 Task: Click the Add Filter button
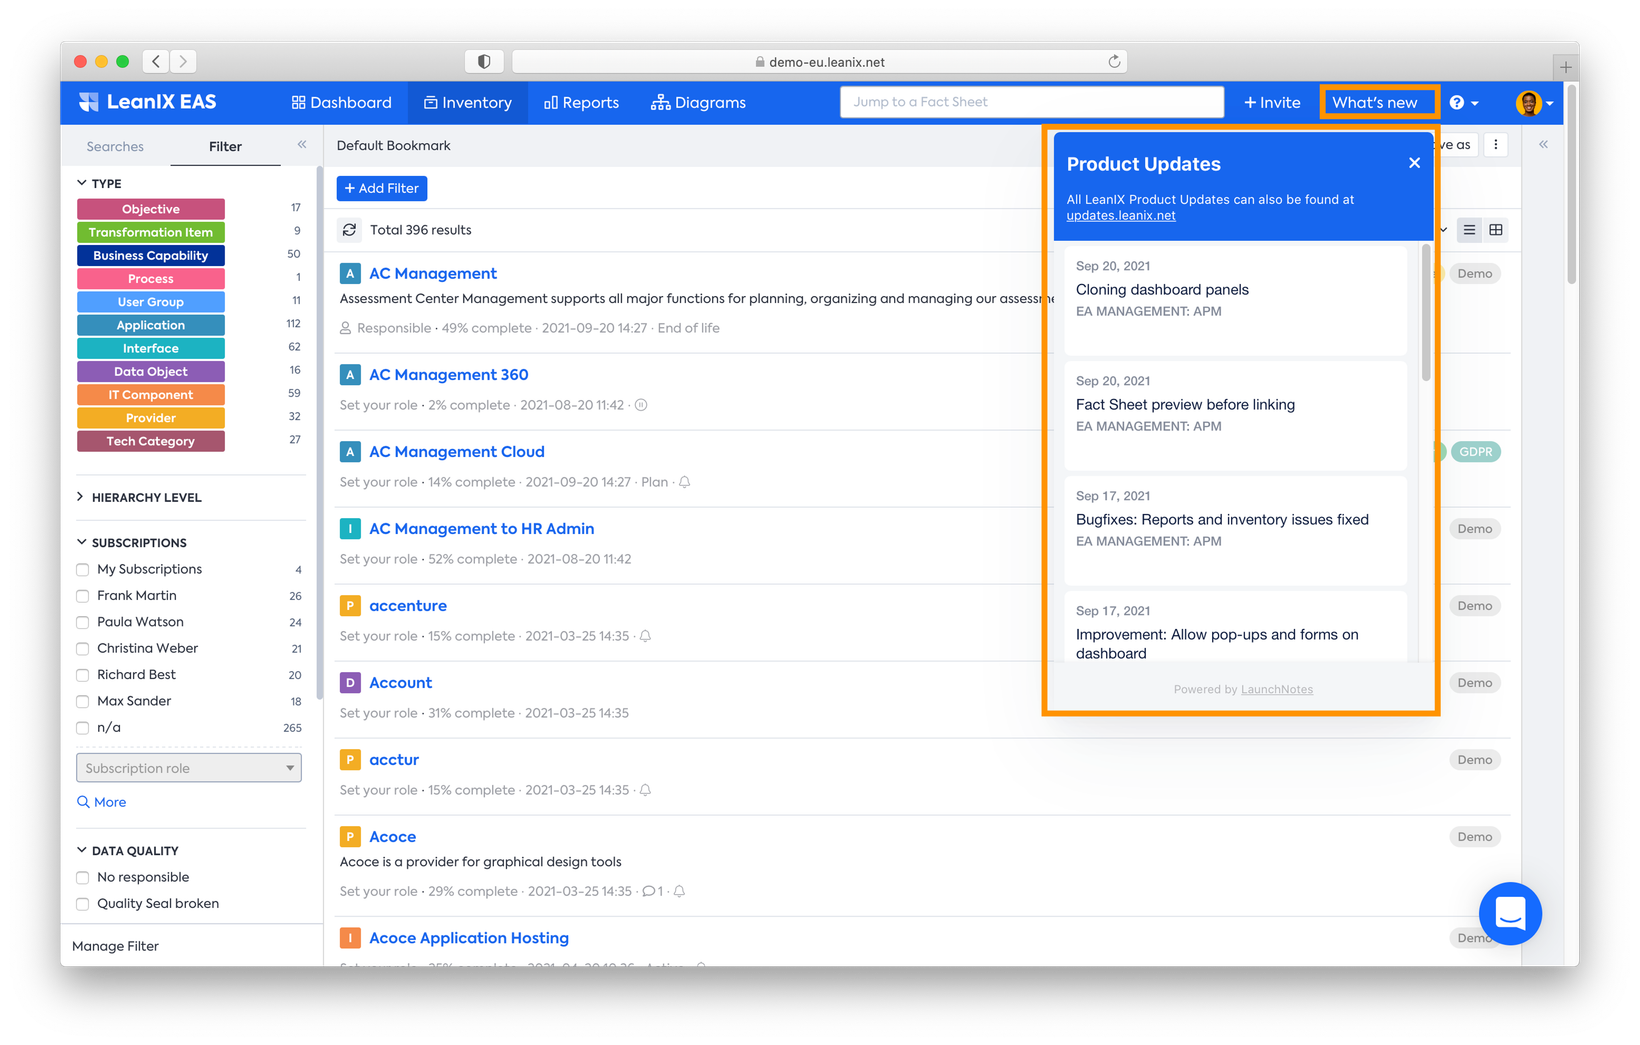[x=382, y=188]
